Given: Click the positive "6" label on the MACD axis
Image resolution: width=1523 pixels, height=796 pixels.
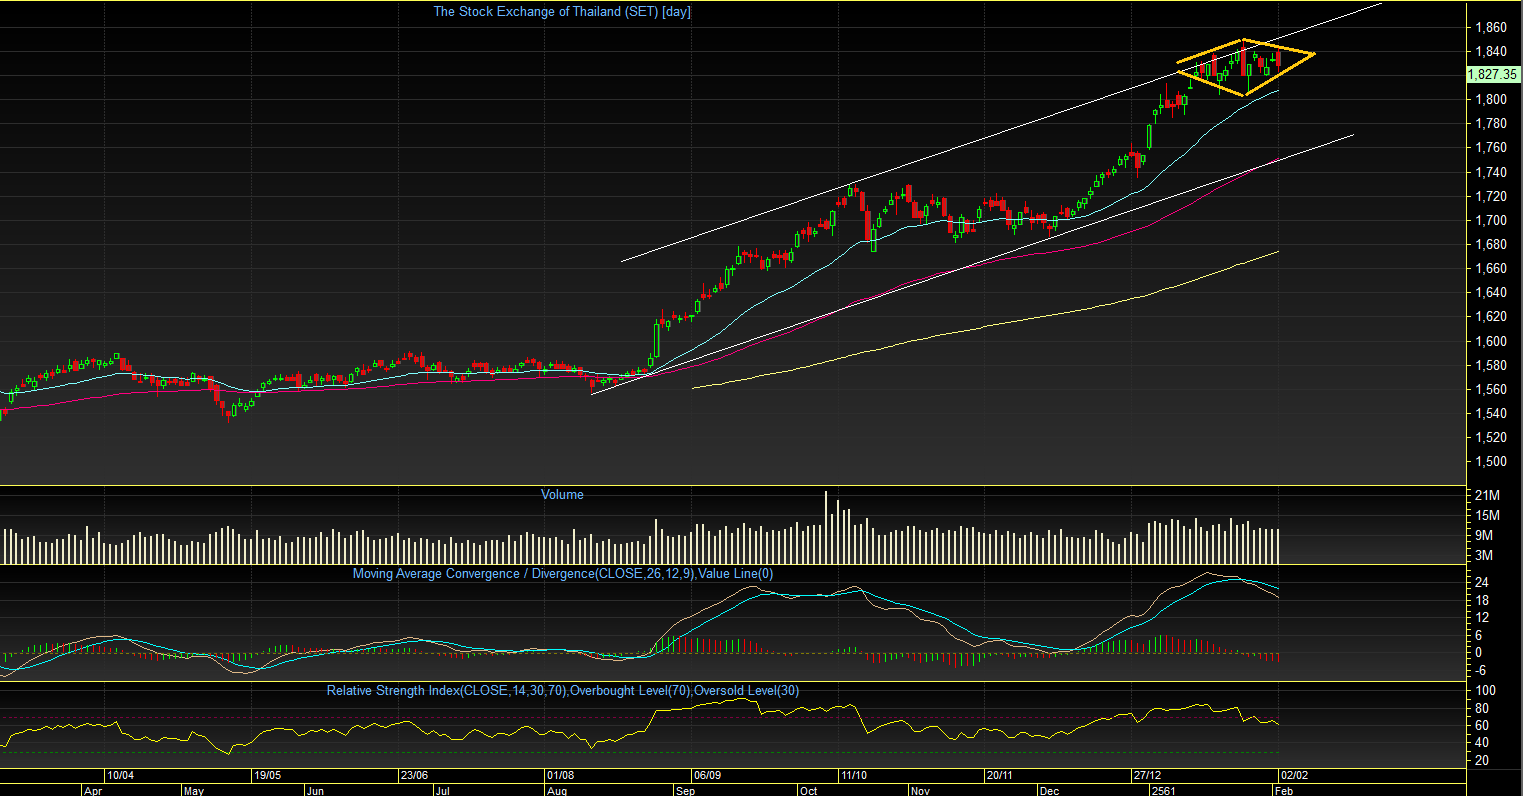Looking at the screenshot, I should (1479, 635).
